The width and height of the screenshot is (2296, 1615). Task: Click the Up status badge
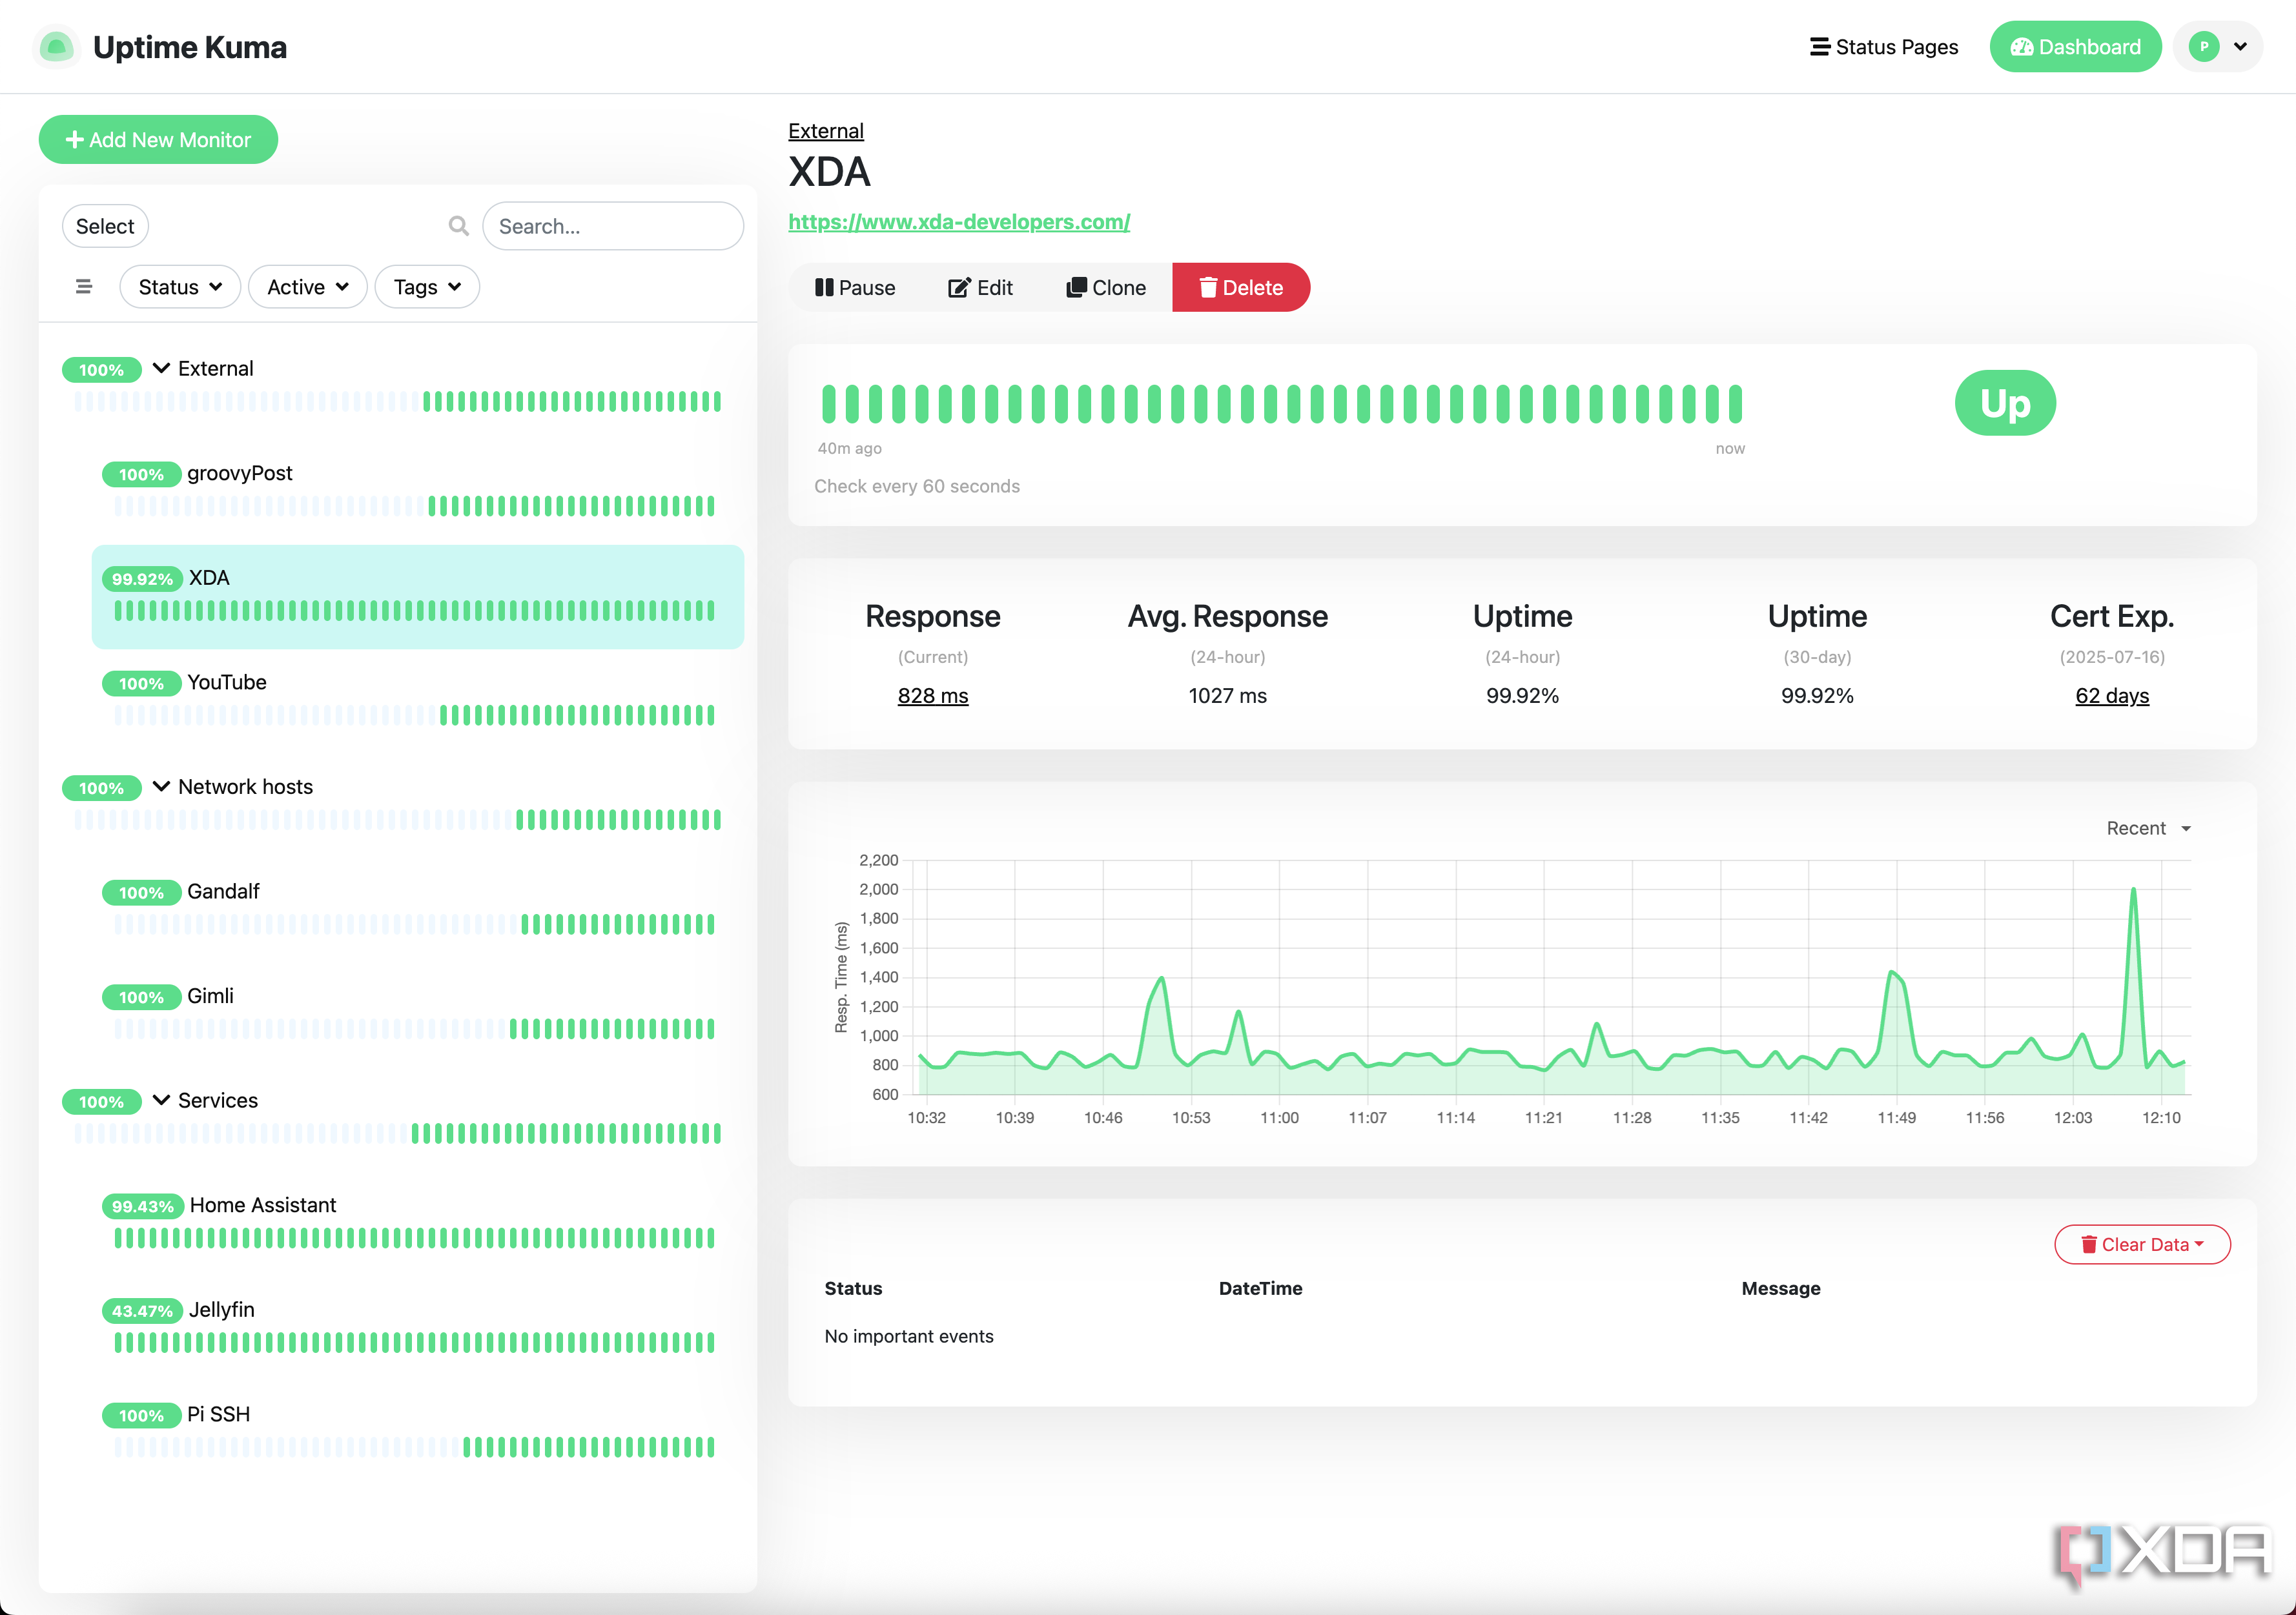(2005, 403)
